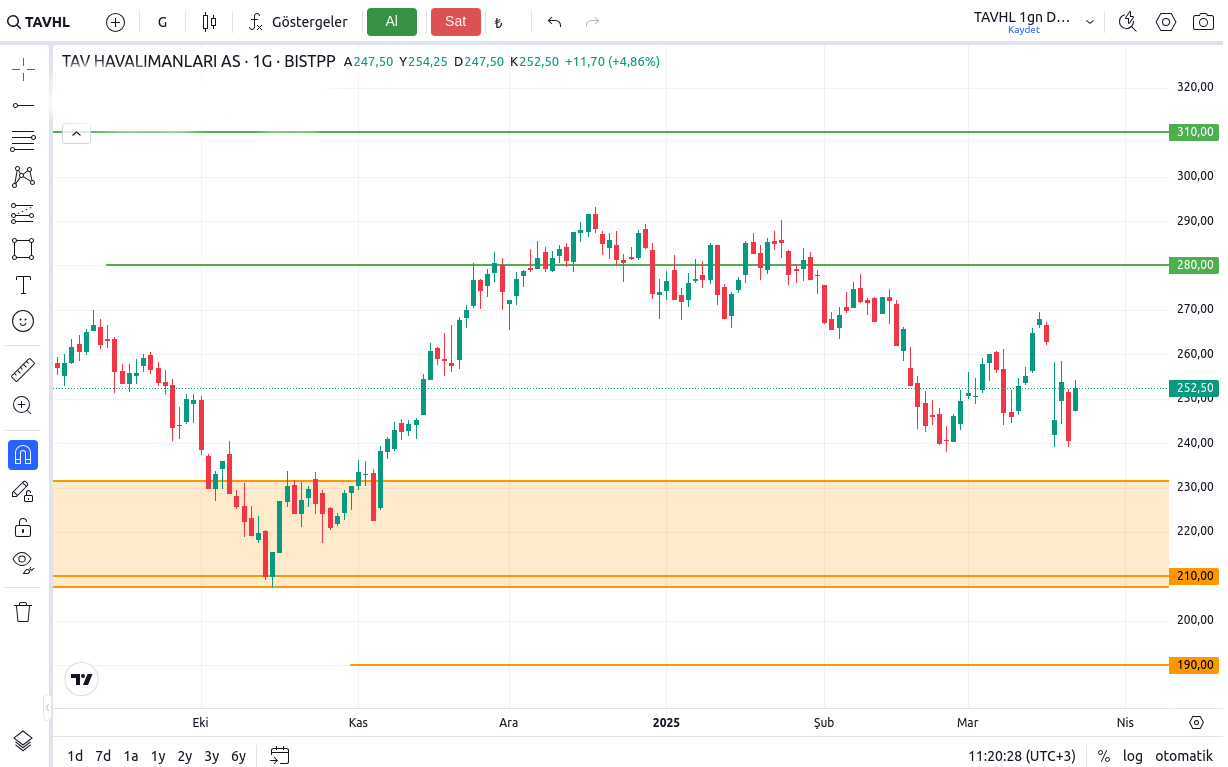Image resolution: width=1228 pixels, height=767 pixels.
Task: Toggle hide all drawings eye icon
Action: pos(23,562)
